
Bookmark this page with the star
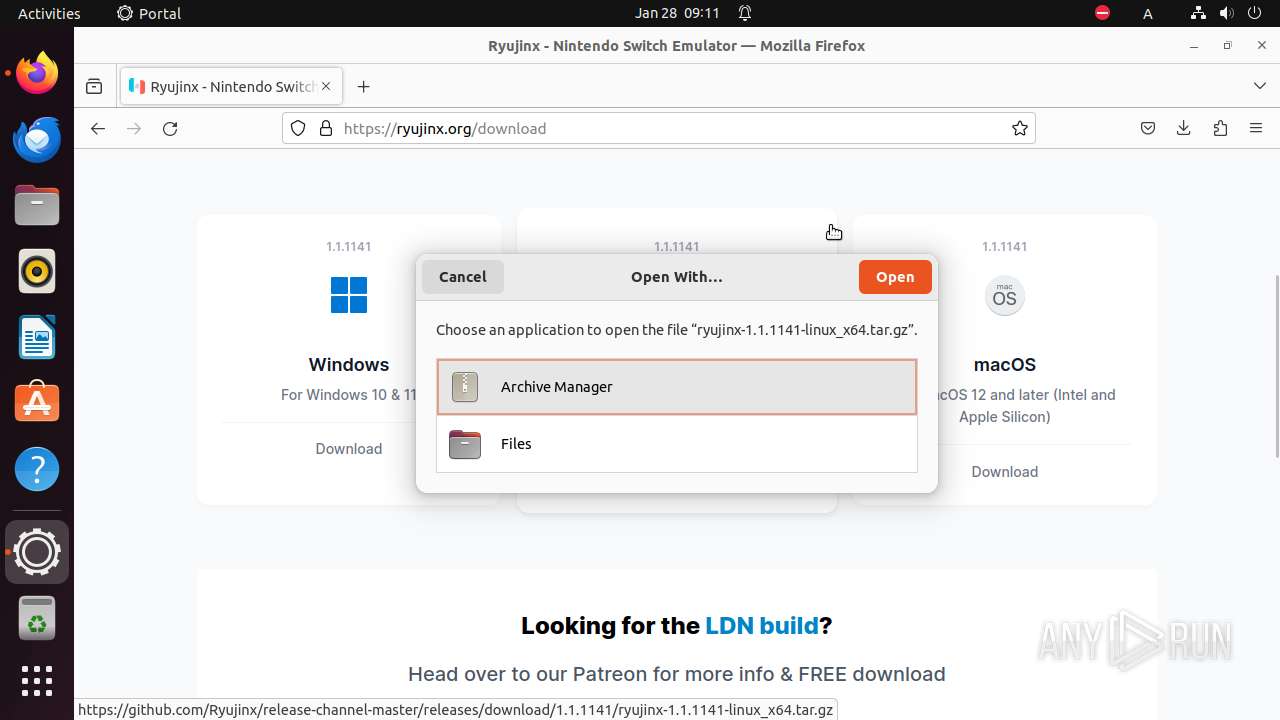1020,128
